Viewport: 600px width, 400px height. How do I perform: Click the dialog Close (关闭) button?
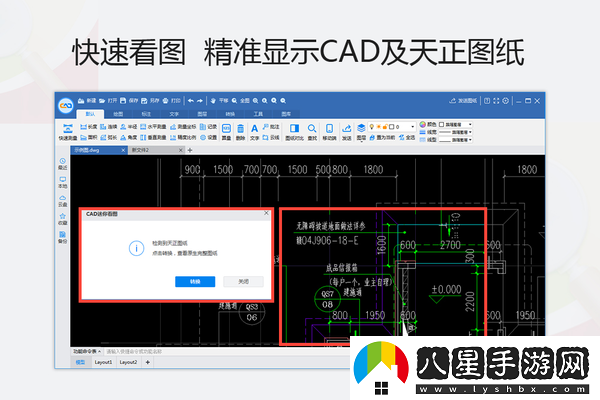(x=243, y=281)
